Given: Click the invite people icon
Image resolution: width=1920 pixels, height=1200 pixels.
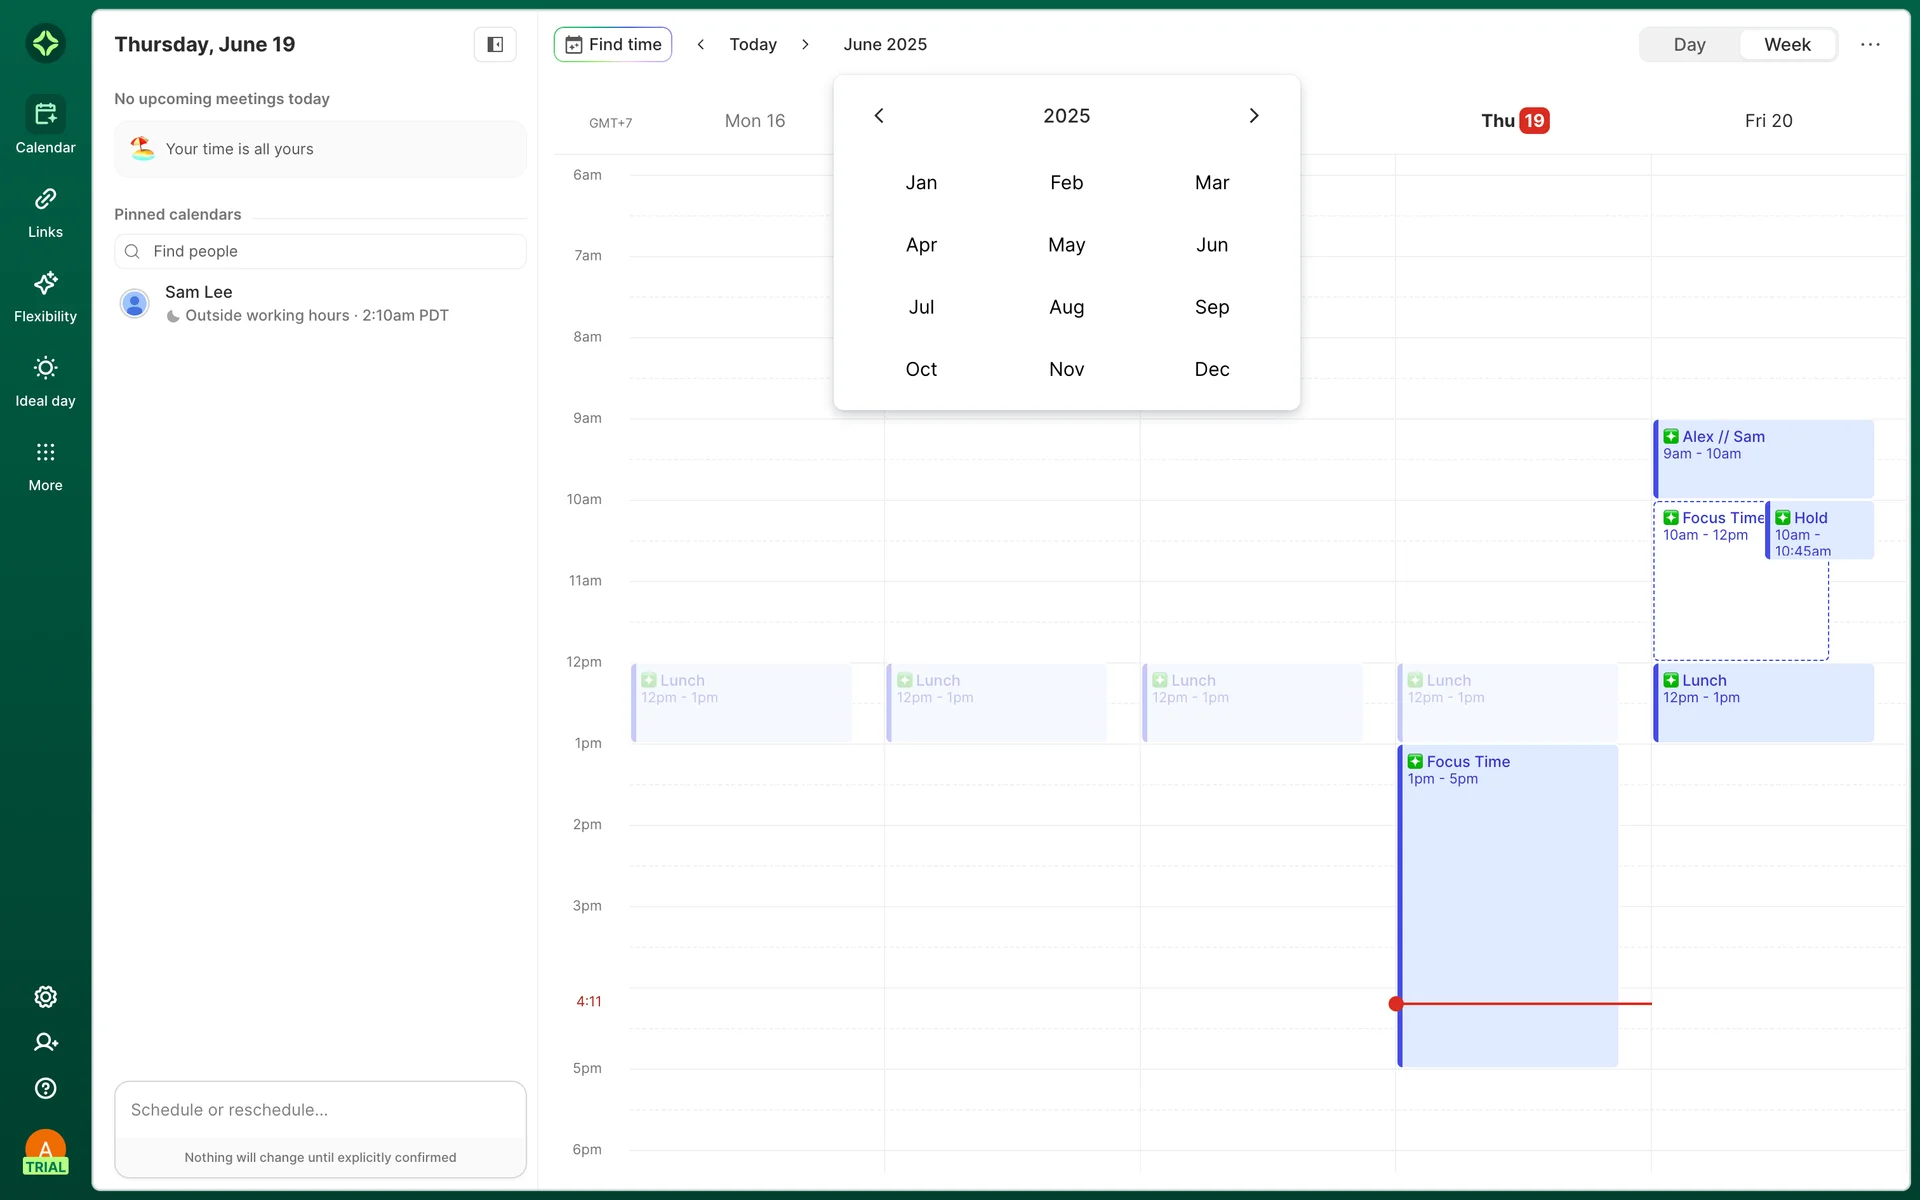Looking at the screenshot, I should (x=45, y=1042).
